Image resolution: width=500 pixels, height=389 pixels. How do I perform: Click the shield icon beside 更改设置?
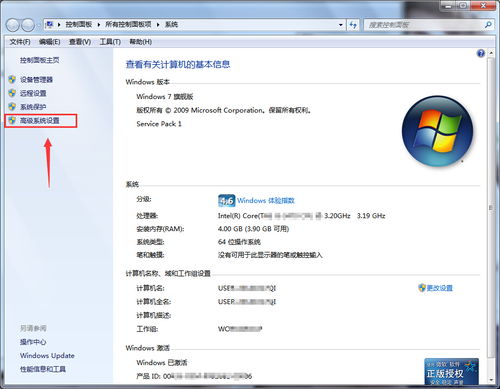point(422,288)
